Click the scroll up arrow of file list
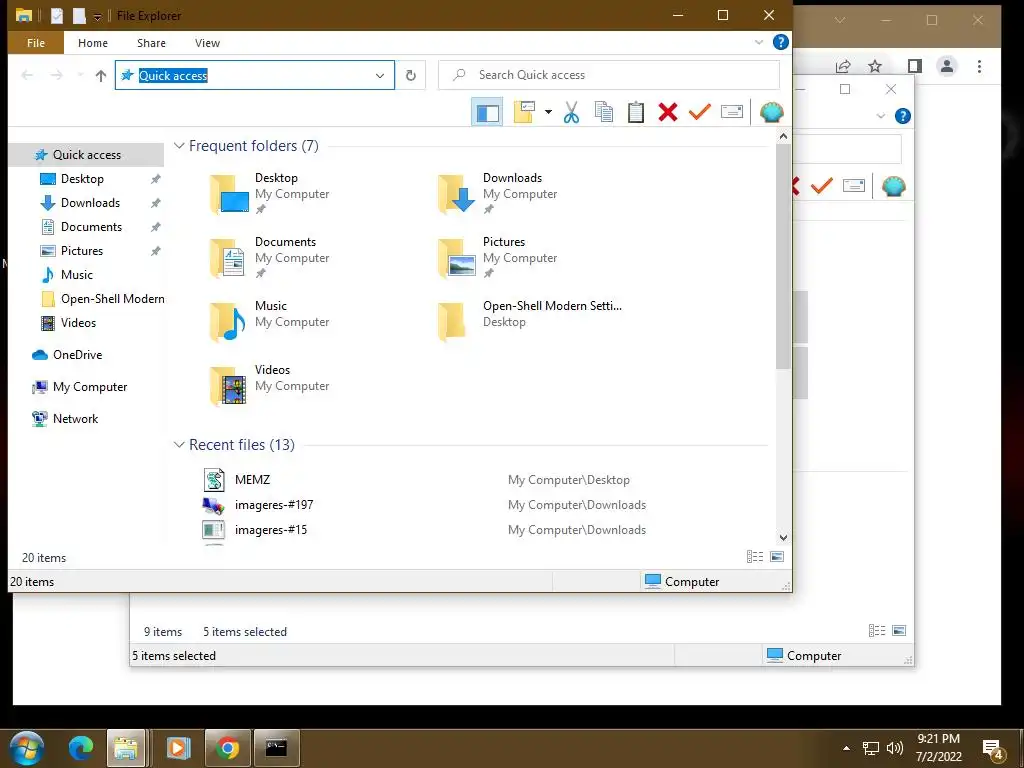The width and height of the screenshot is (1024, 768). (783, 136)
